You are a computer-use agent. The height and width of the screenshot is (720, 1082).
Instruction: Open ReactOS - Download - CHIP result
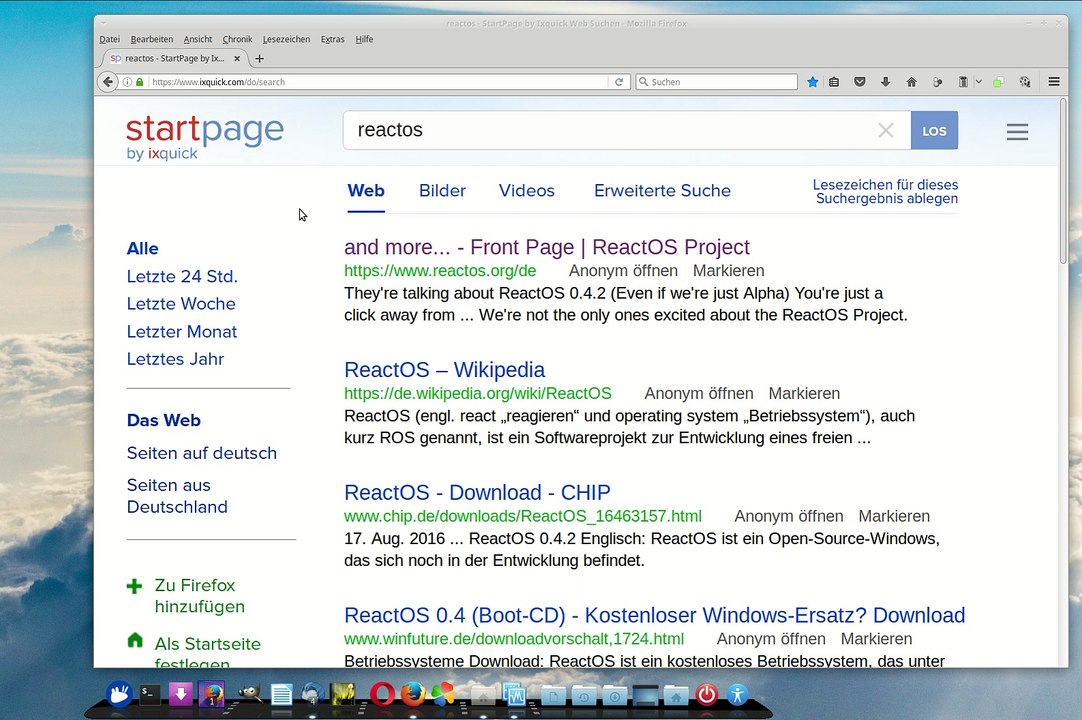[x=478, y=493]
